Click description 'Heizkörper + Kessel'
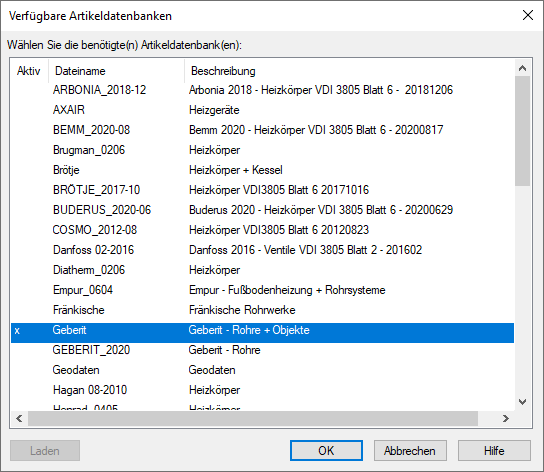544x472 pixels. coord(236,170)
